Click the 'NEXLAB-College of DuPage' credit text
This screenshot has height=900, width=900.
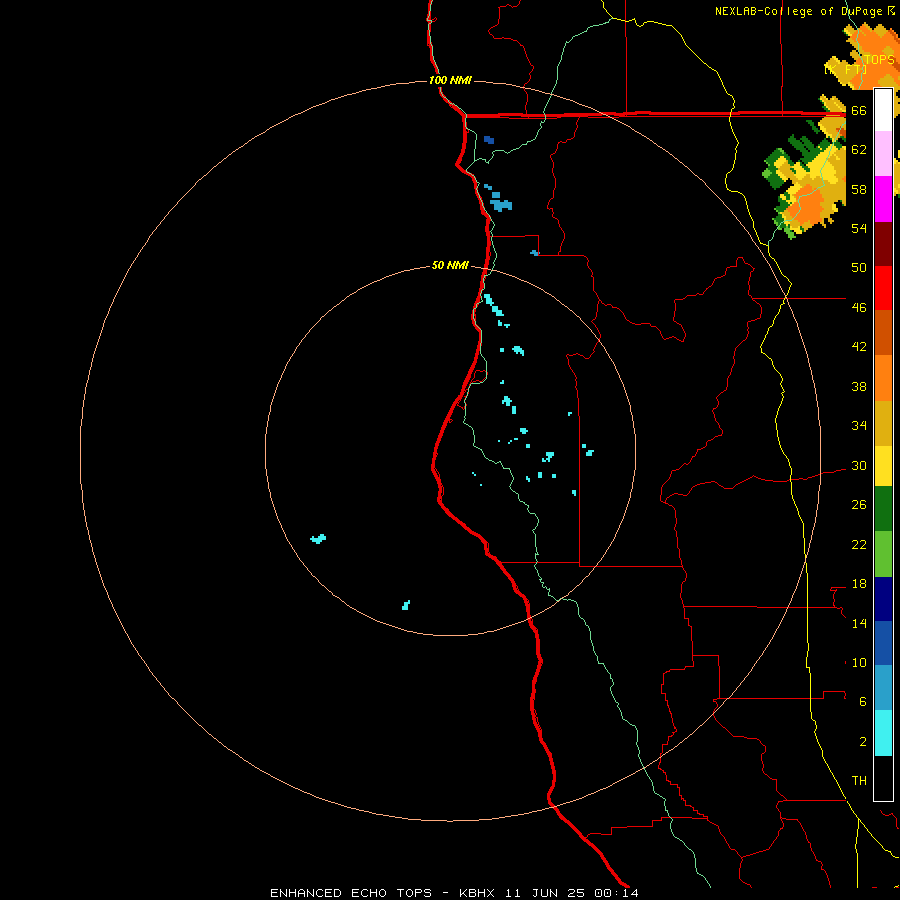[x=798, y=11]
